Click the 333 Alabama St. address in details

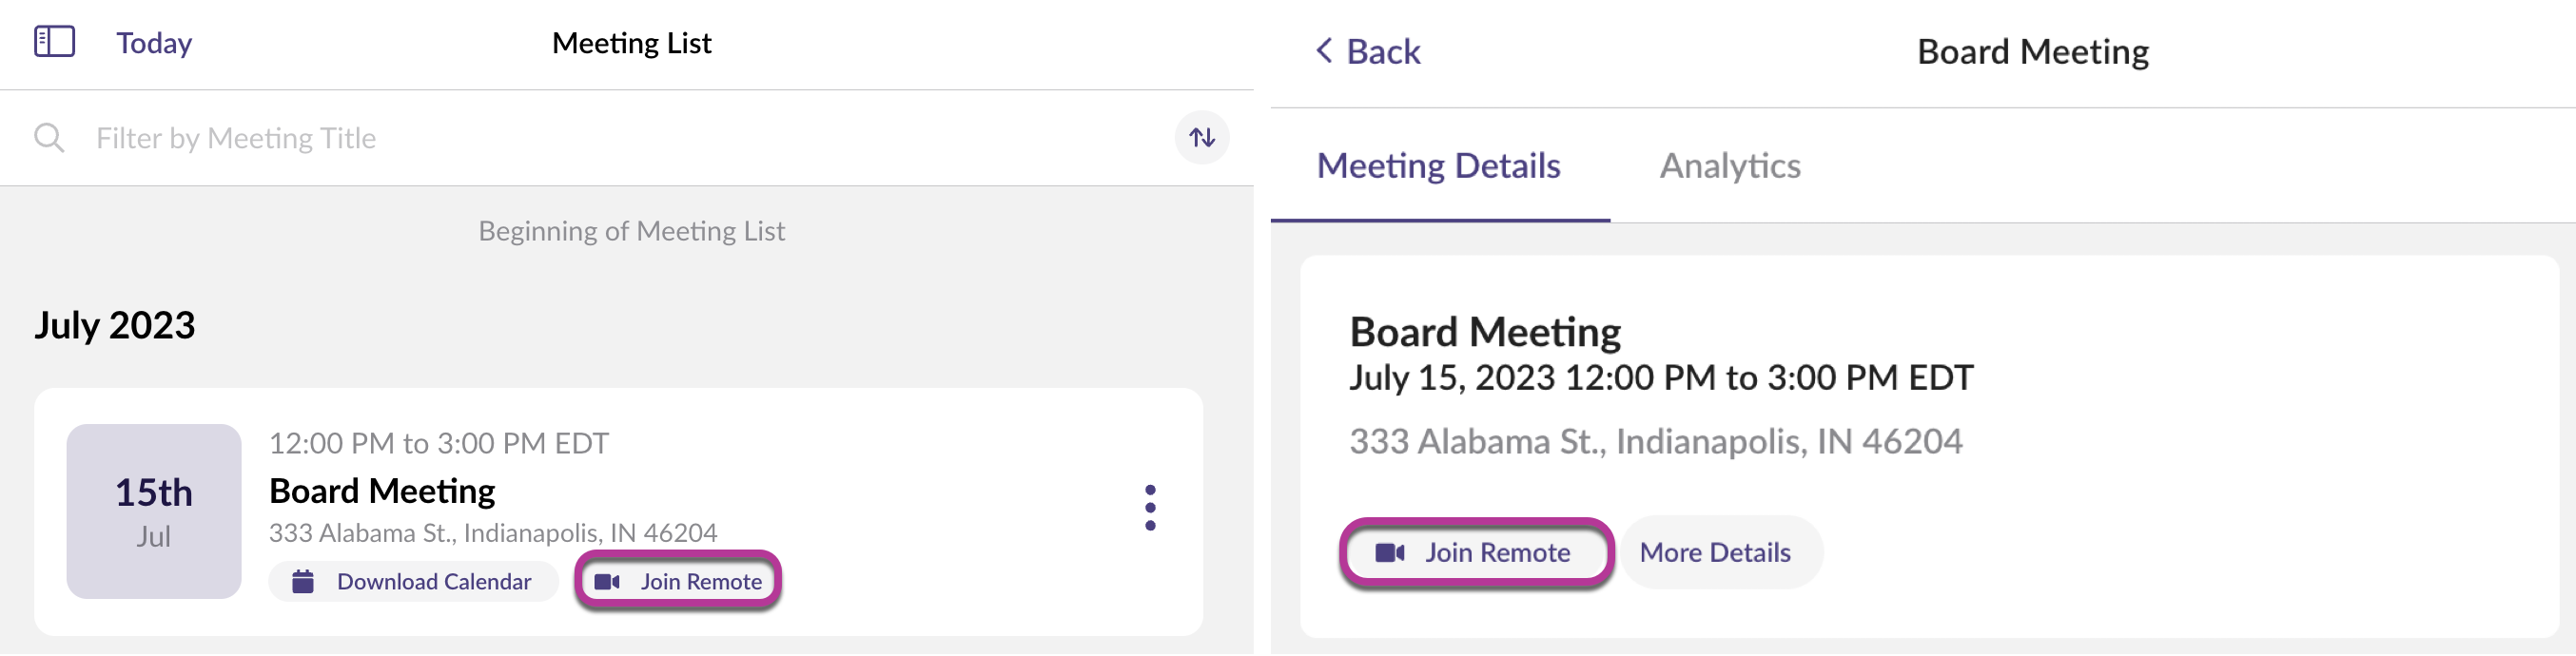[1655, 442]
